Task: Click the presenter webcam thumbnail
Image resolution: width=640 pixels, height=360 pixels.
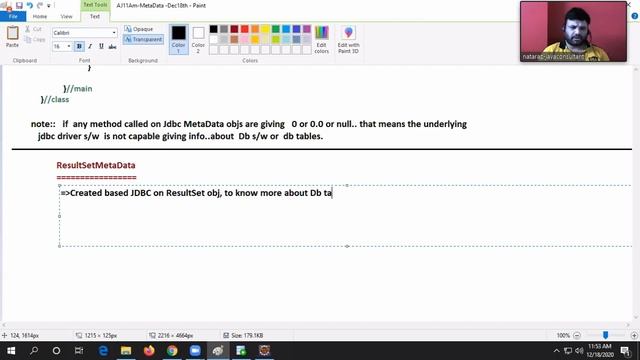Action: (573, 31)
